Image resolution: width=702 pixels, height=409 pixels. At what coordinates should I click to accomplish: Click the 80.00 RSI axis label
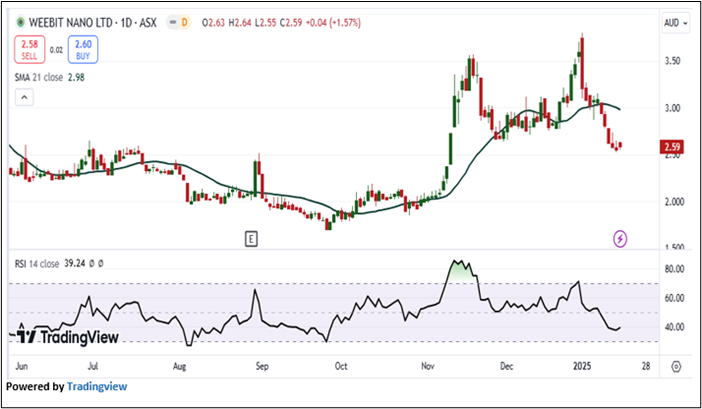tap(674, 269)
